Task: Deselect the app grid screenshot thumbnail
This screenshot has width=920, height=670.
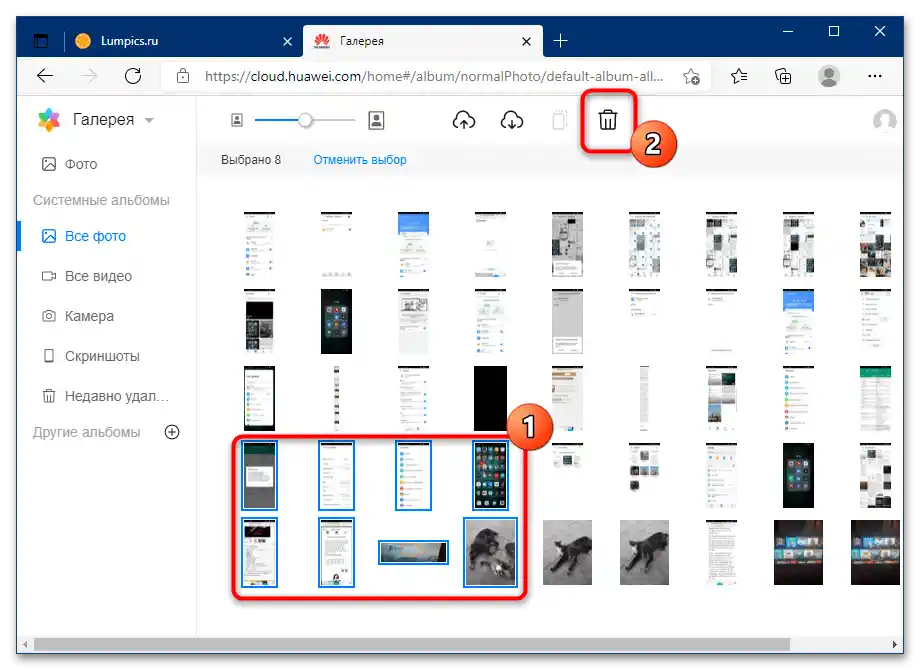Action: pyautogui.click(x=490, y=475)
